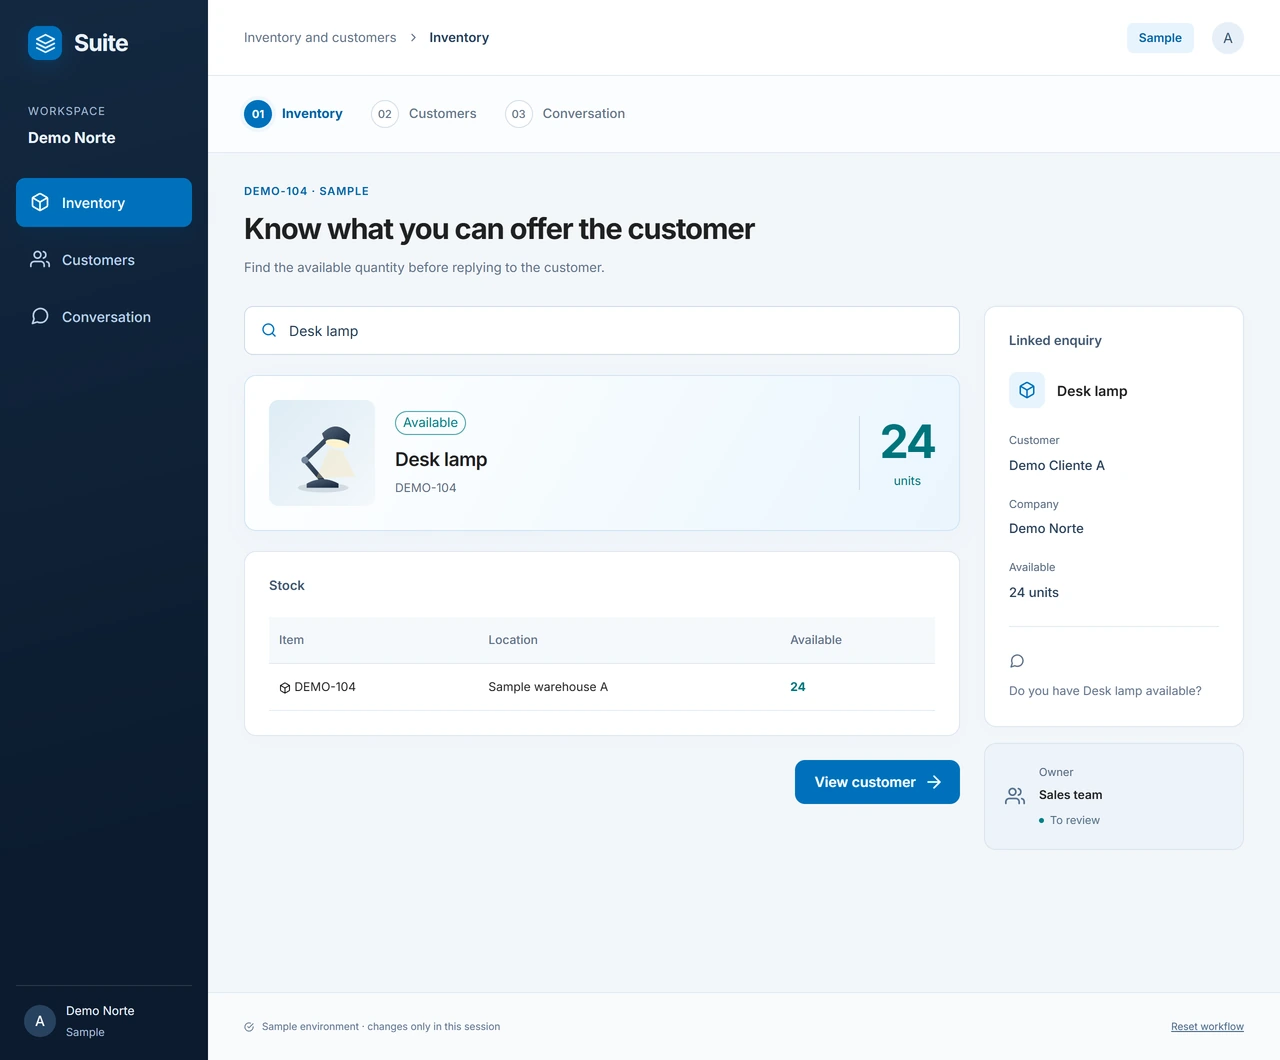Click the 24 value in Stock table
This screenshot has width=1280, height=1060.
[x=798, y=687]
